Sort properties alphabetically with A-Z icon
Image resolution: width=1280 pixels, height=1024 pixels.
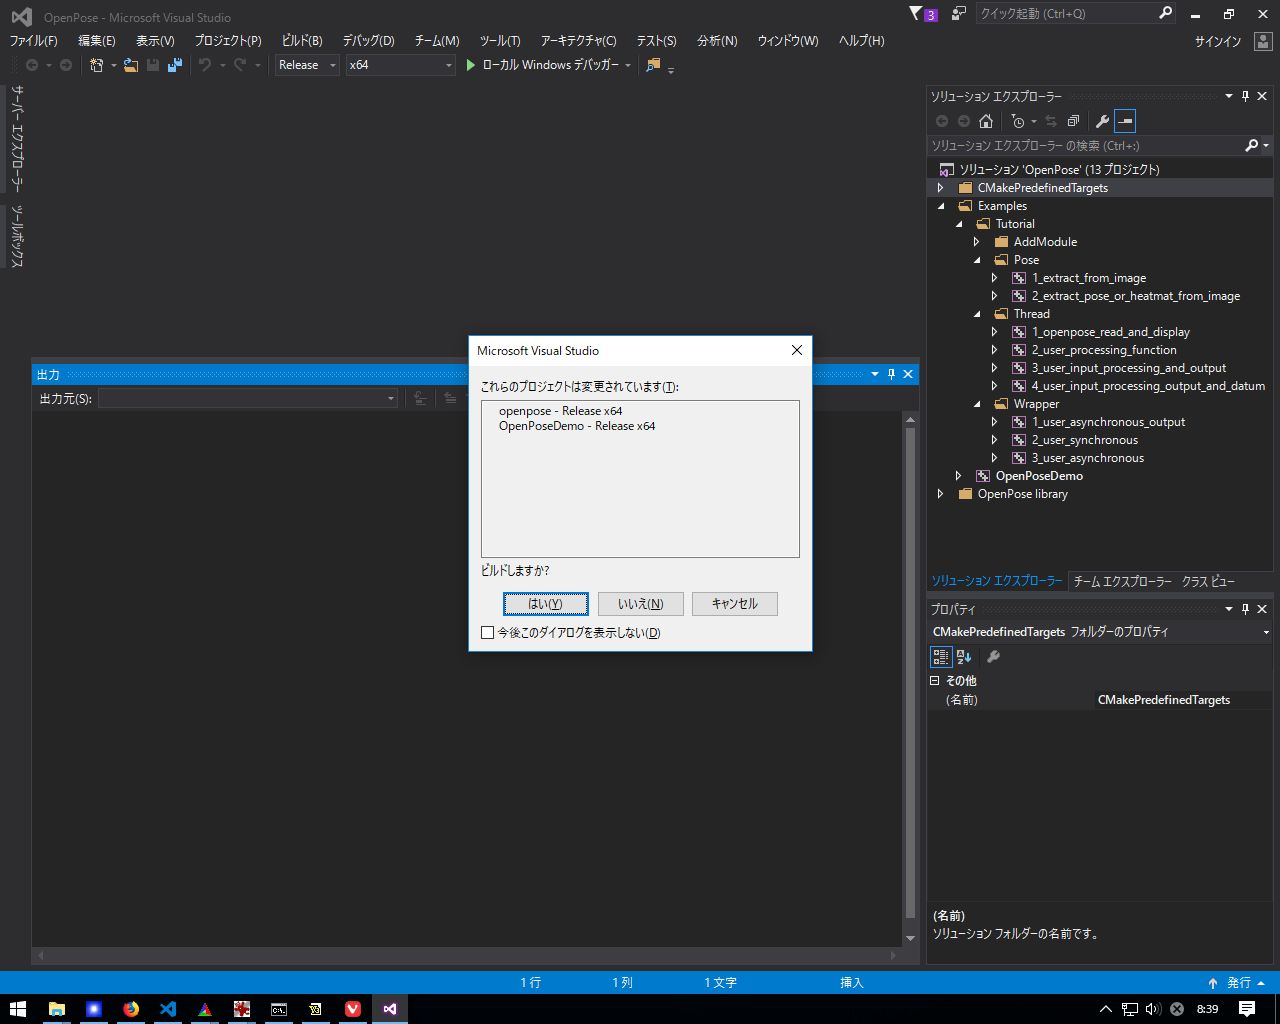(964, 657)
